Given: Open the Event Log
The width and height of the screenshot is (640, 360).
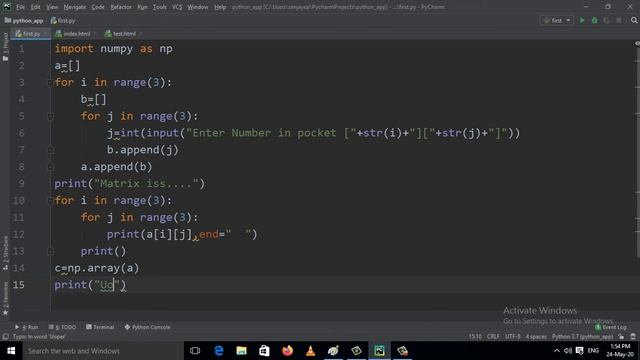Looking at the screenshot, I should pos(611,327).
